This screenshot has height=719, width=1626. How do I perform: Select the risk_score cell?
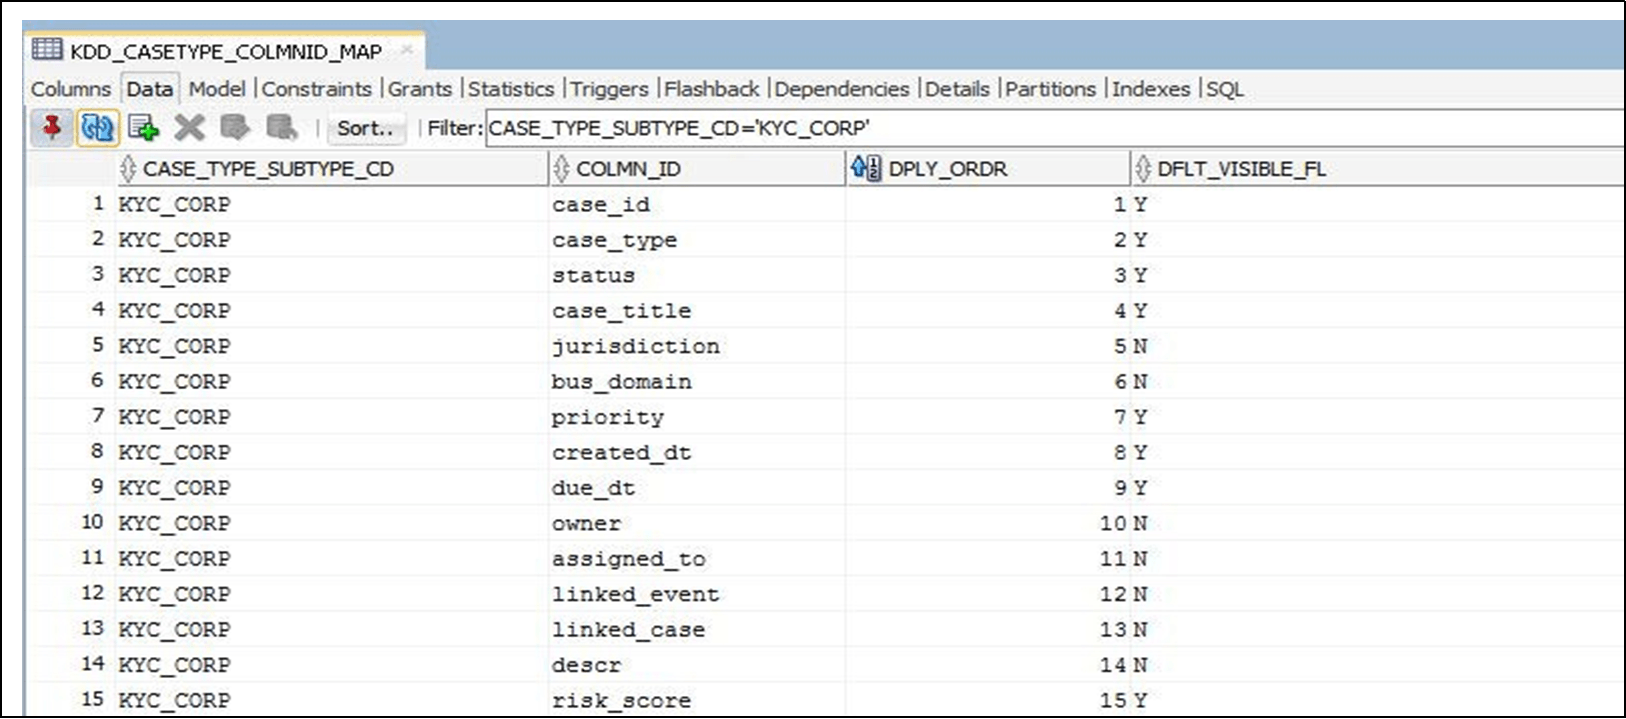coord(697,700)
